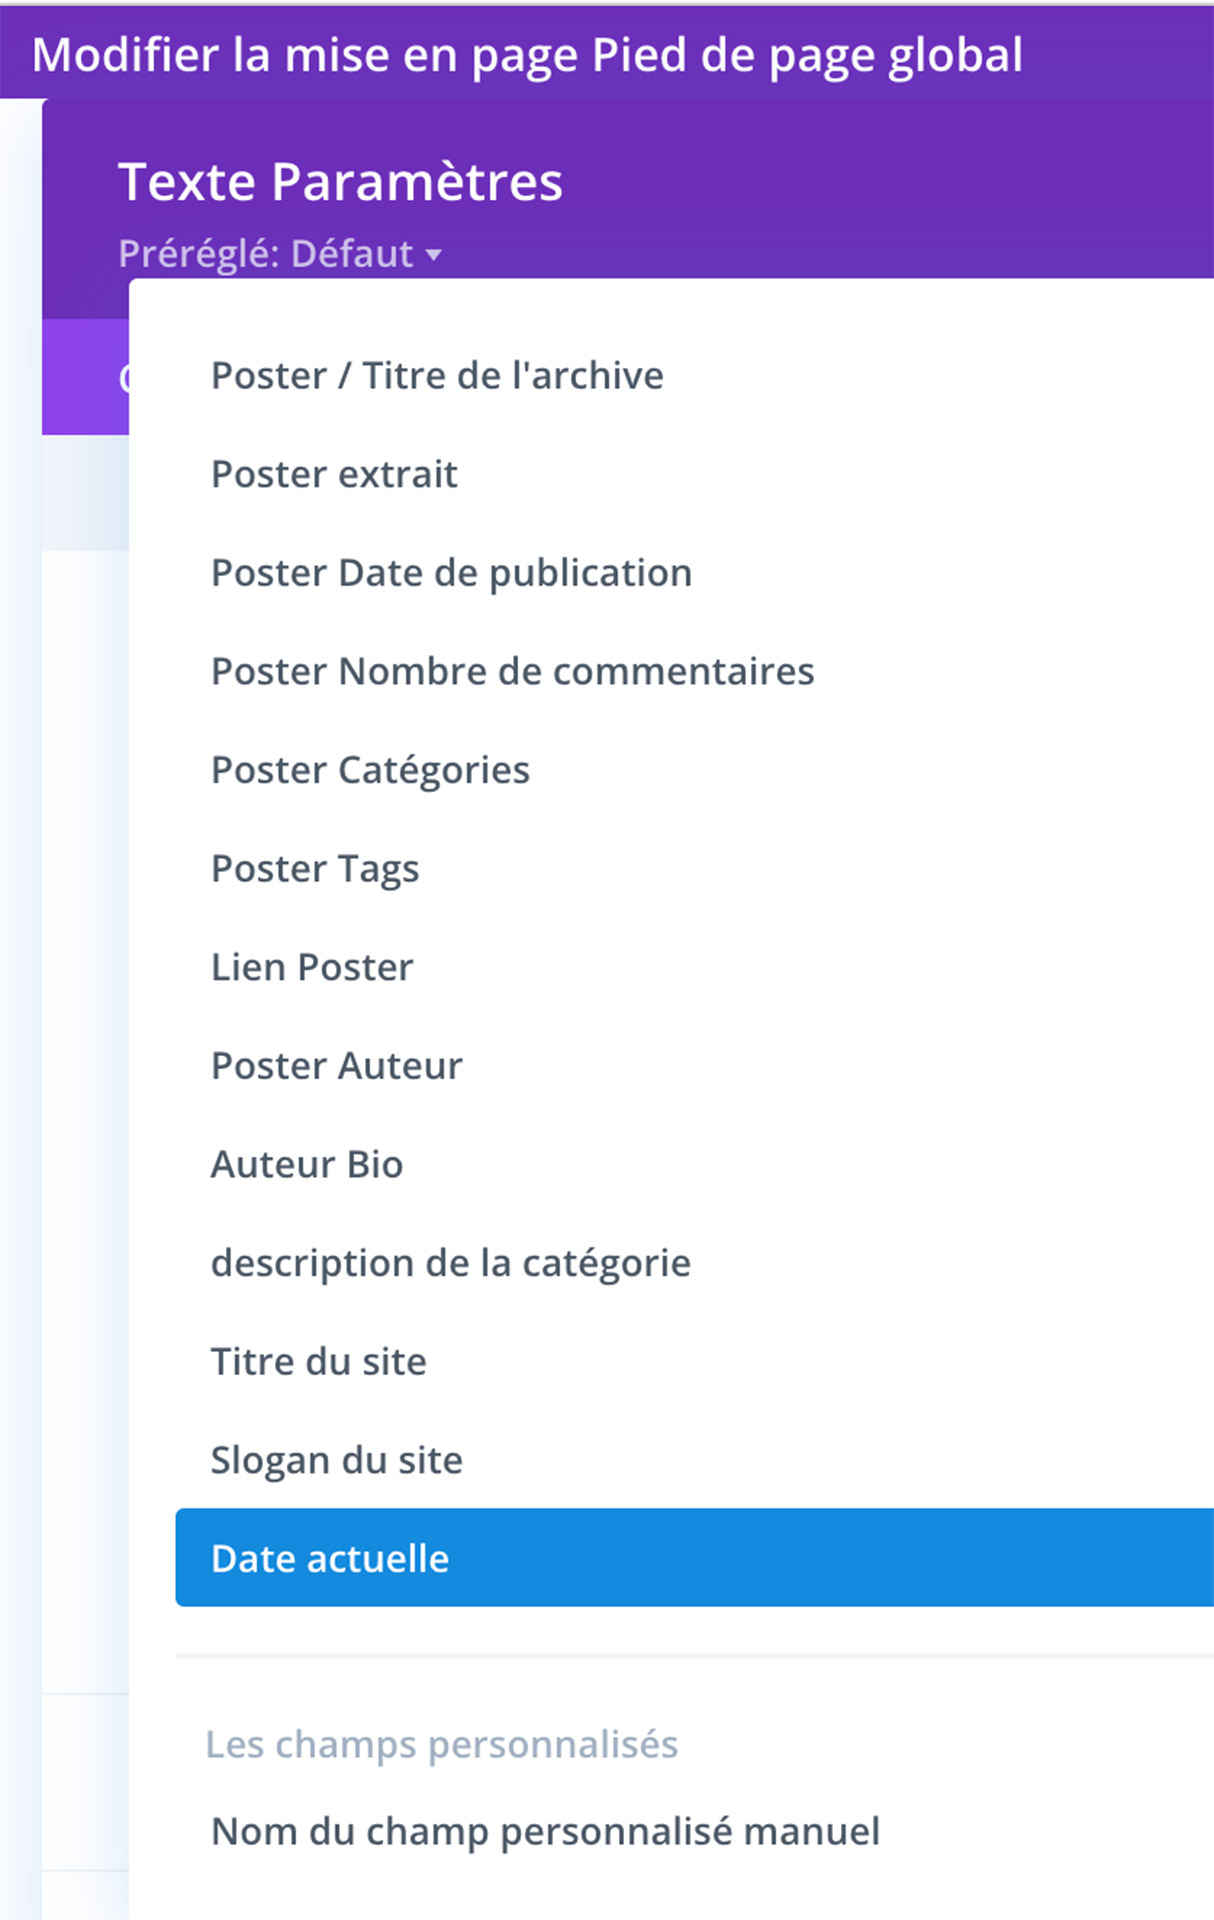Select Poster Tags dynamic content
Screen dimensions: 1214x1920
click(315, 869)
